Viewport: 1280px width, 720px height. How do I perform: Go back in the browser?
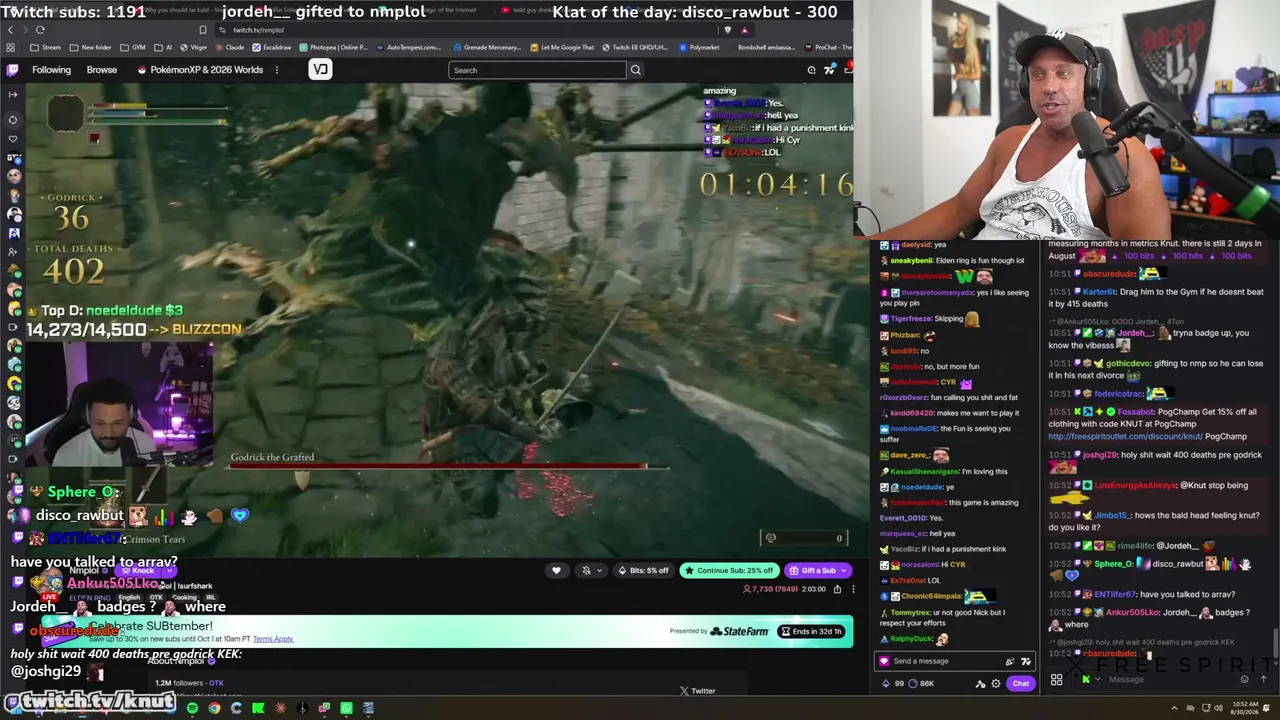[10, 29]
